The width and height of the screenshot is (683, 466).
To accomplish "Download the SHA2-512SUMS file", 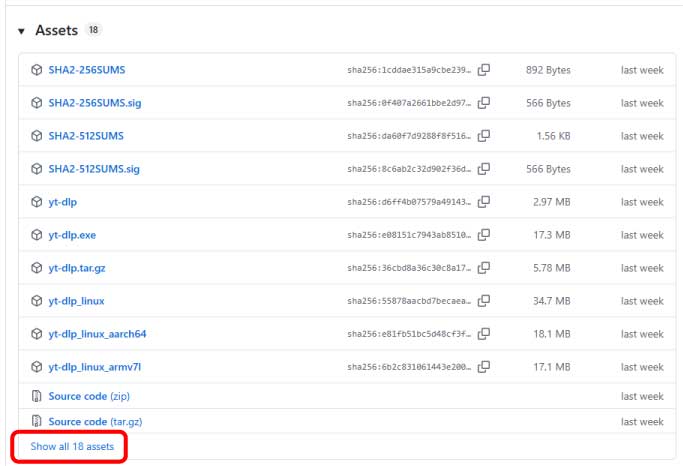I will coord(86,136).
